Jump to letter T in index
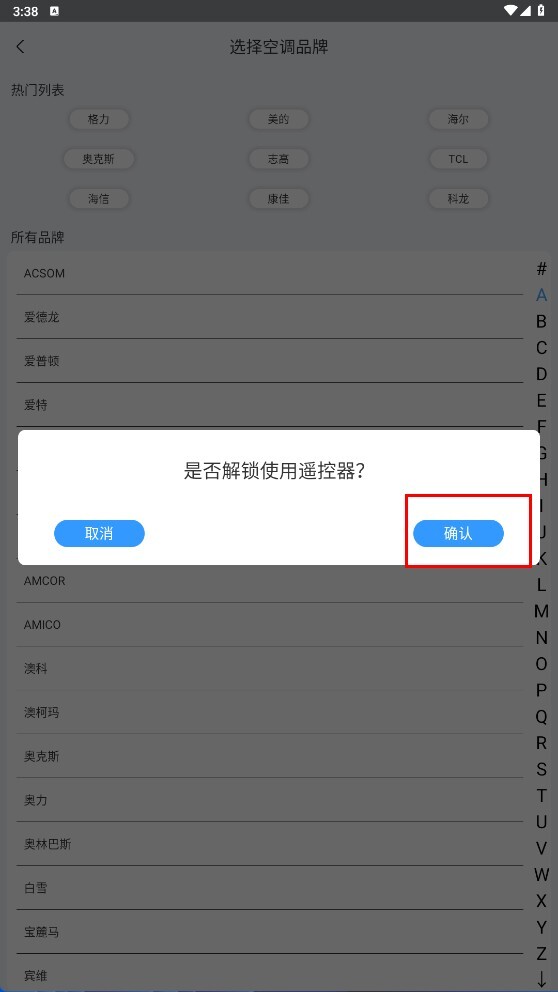This screenshot has height=992, width=558. point(541,795)
